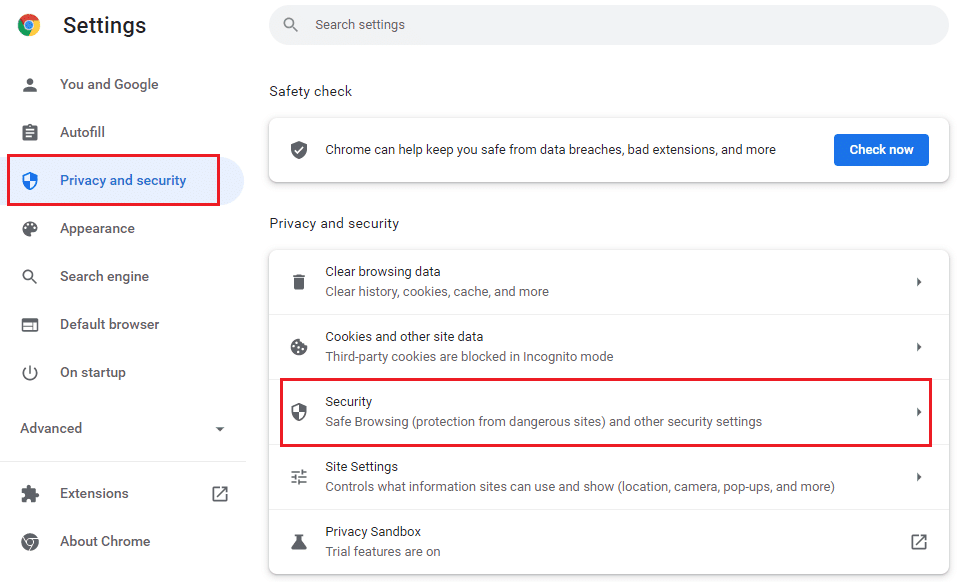
Task: Open the On startup section
Action: point(93,373)
